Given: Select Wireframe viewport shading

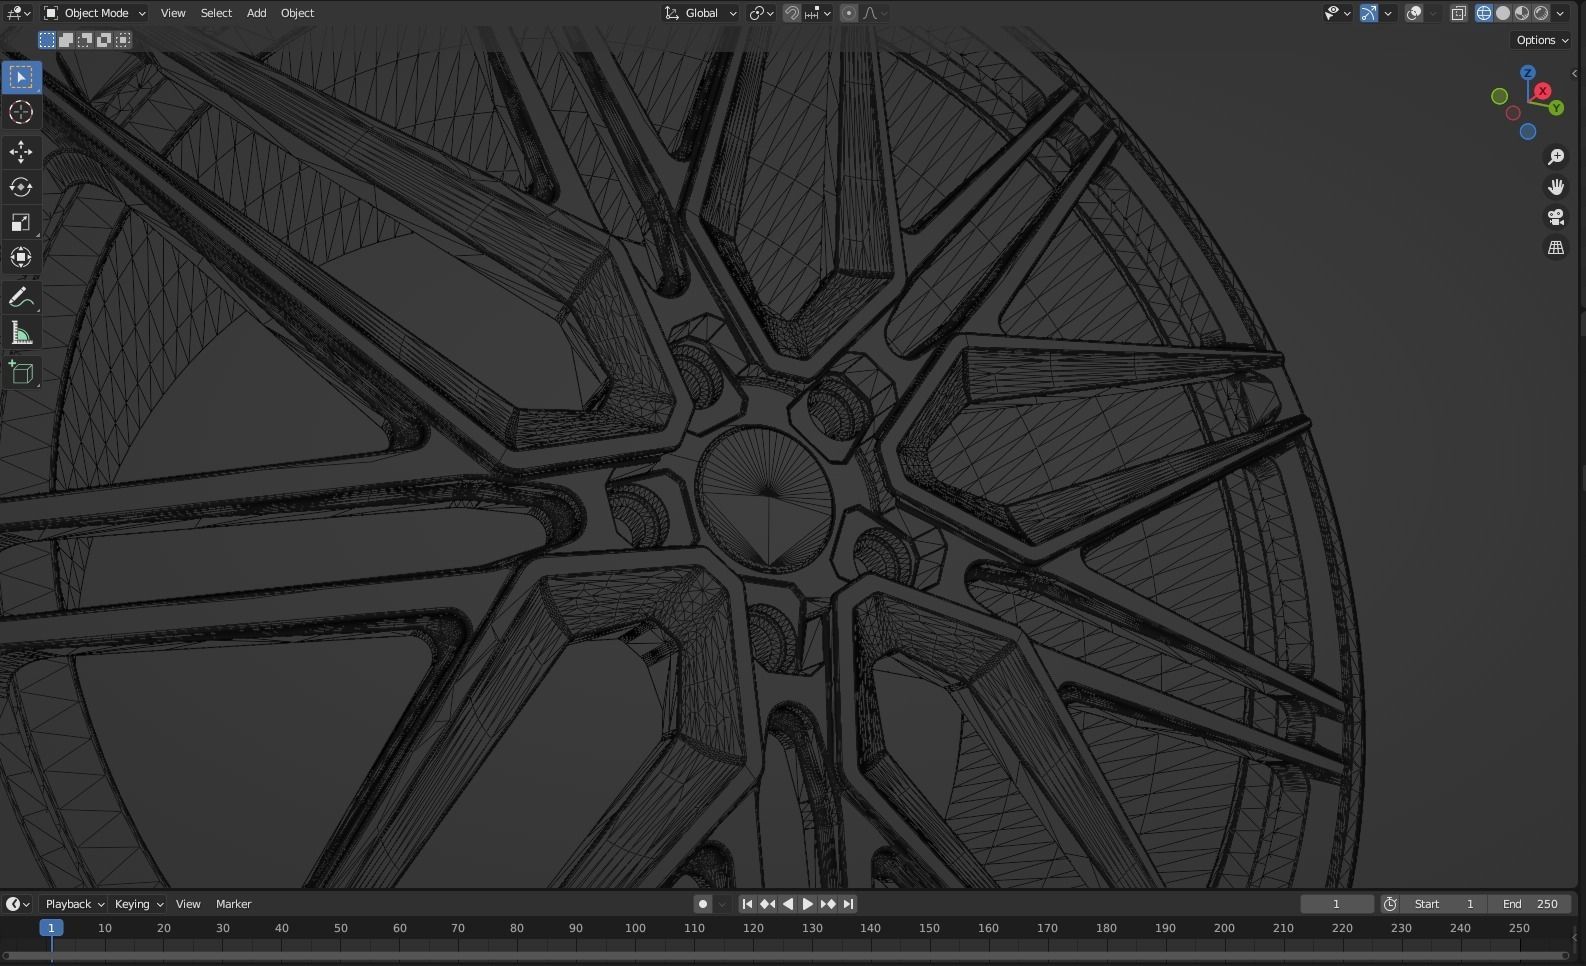Looking at the screenshot, I should (x=1484, y=13).
